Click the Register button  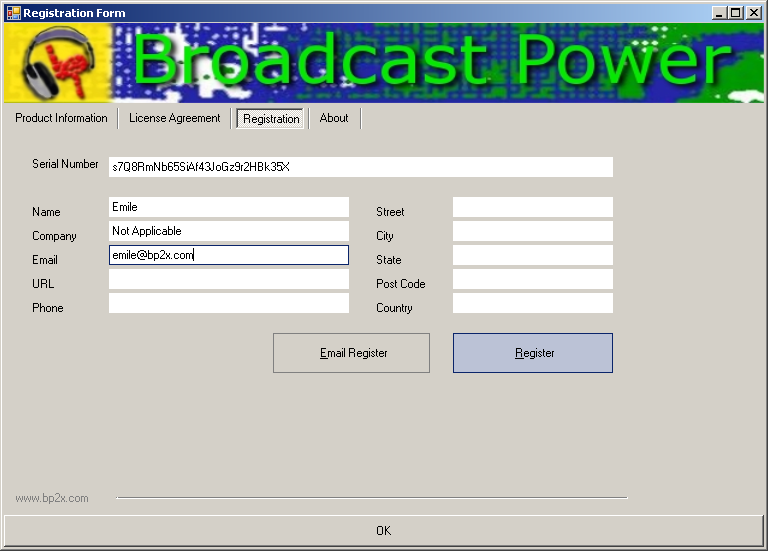click(532, 353)
